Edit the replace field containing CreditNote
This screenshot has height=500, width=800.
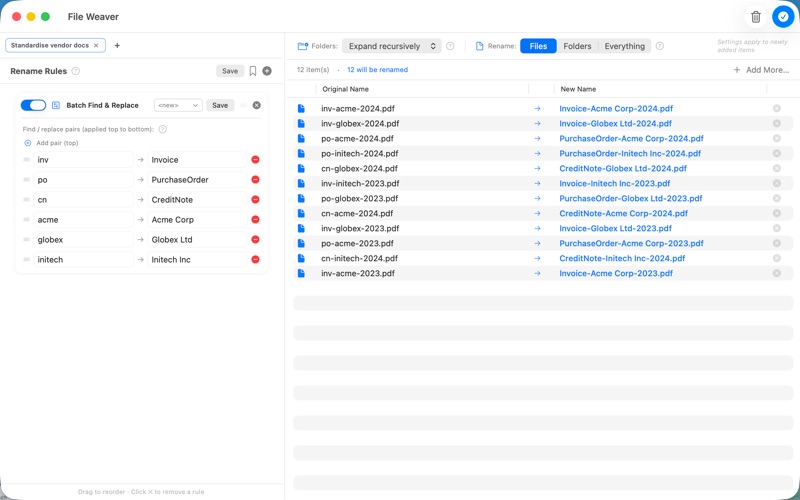point(197,199)
